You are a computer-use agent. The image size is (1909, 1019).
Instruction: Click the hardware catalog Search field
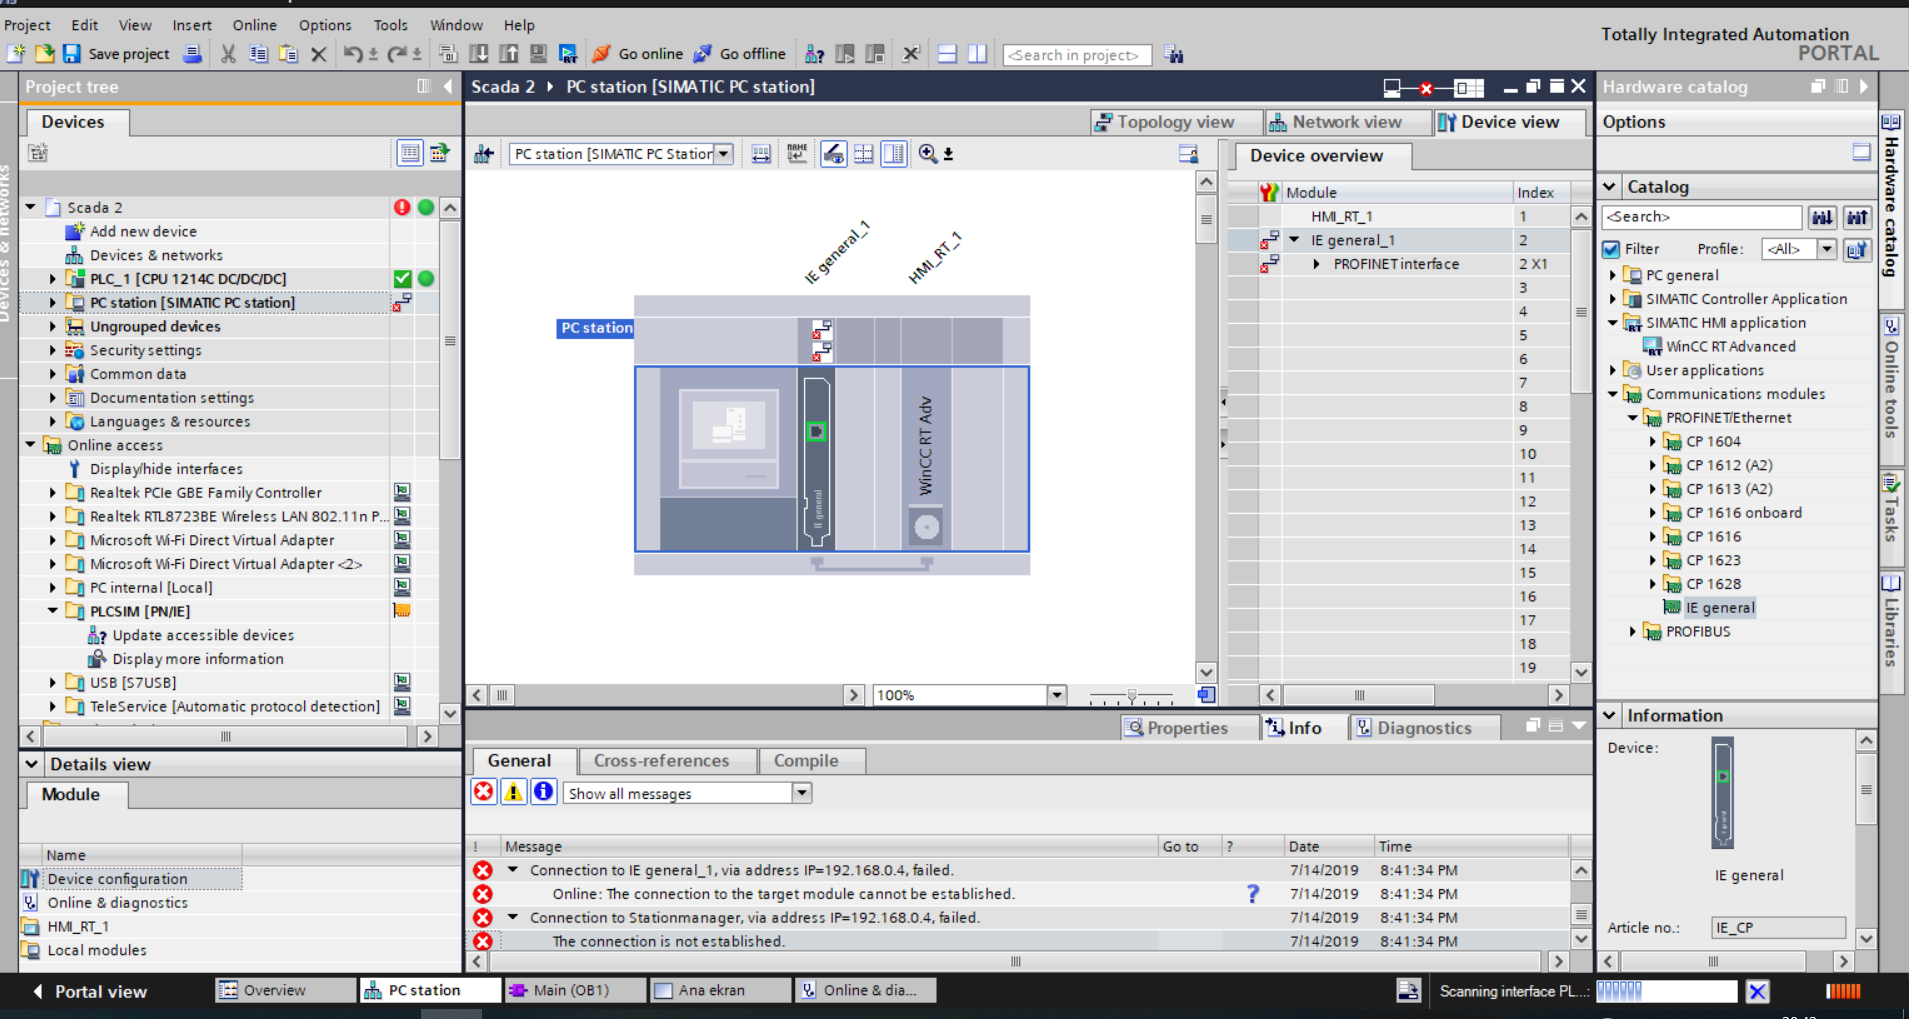1701,217
